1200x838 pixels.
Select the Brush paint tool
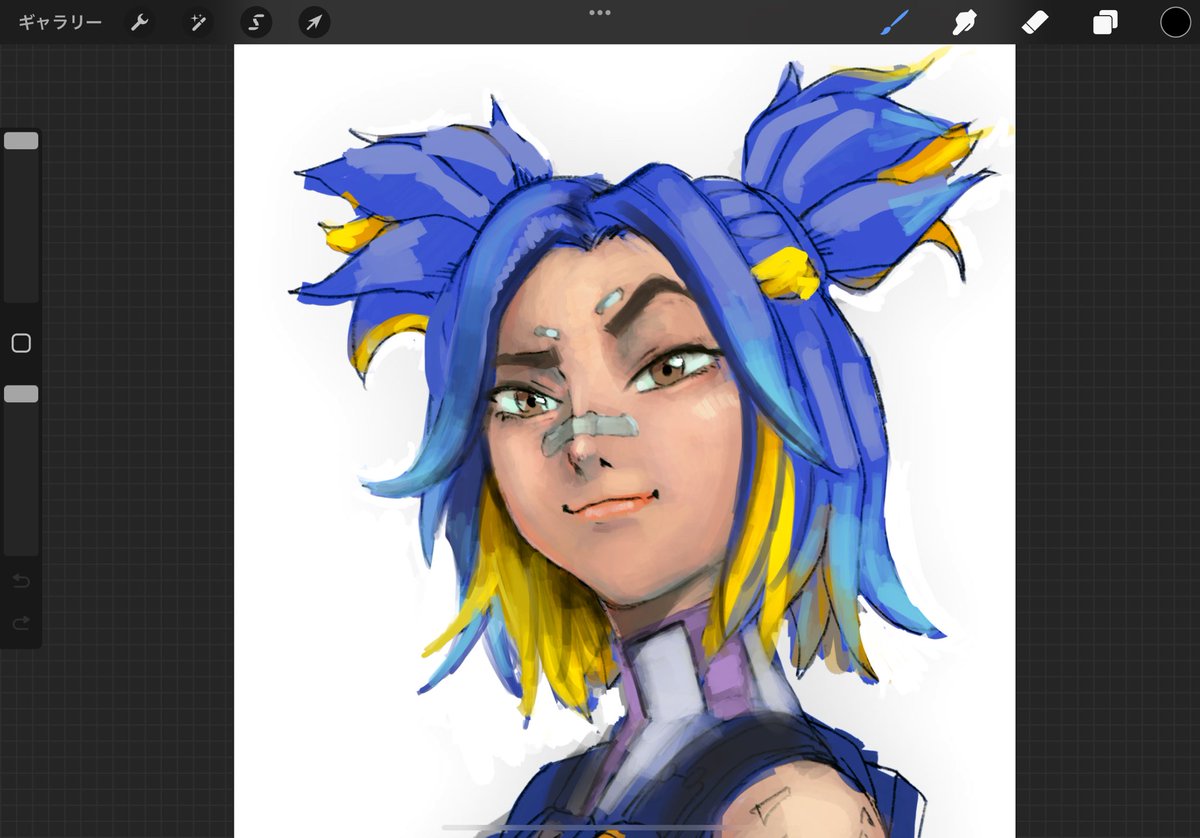895,22
